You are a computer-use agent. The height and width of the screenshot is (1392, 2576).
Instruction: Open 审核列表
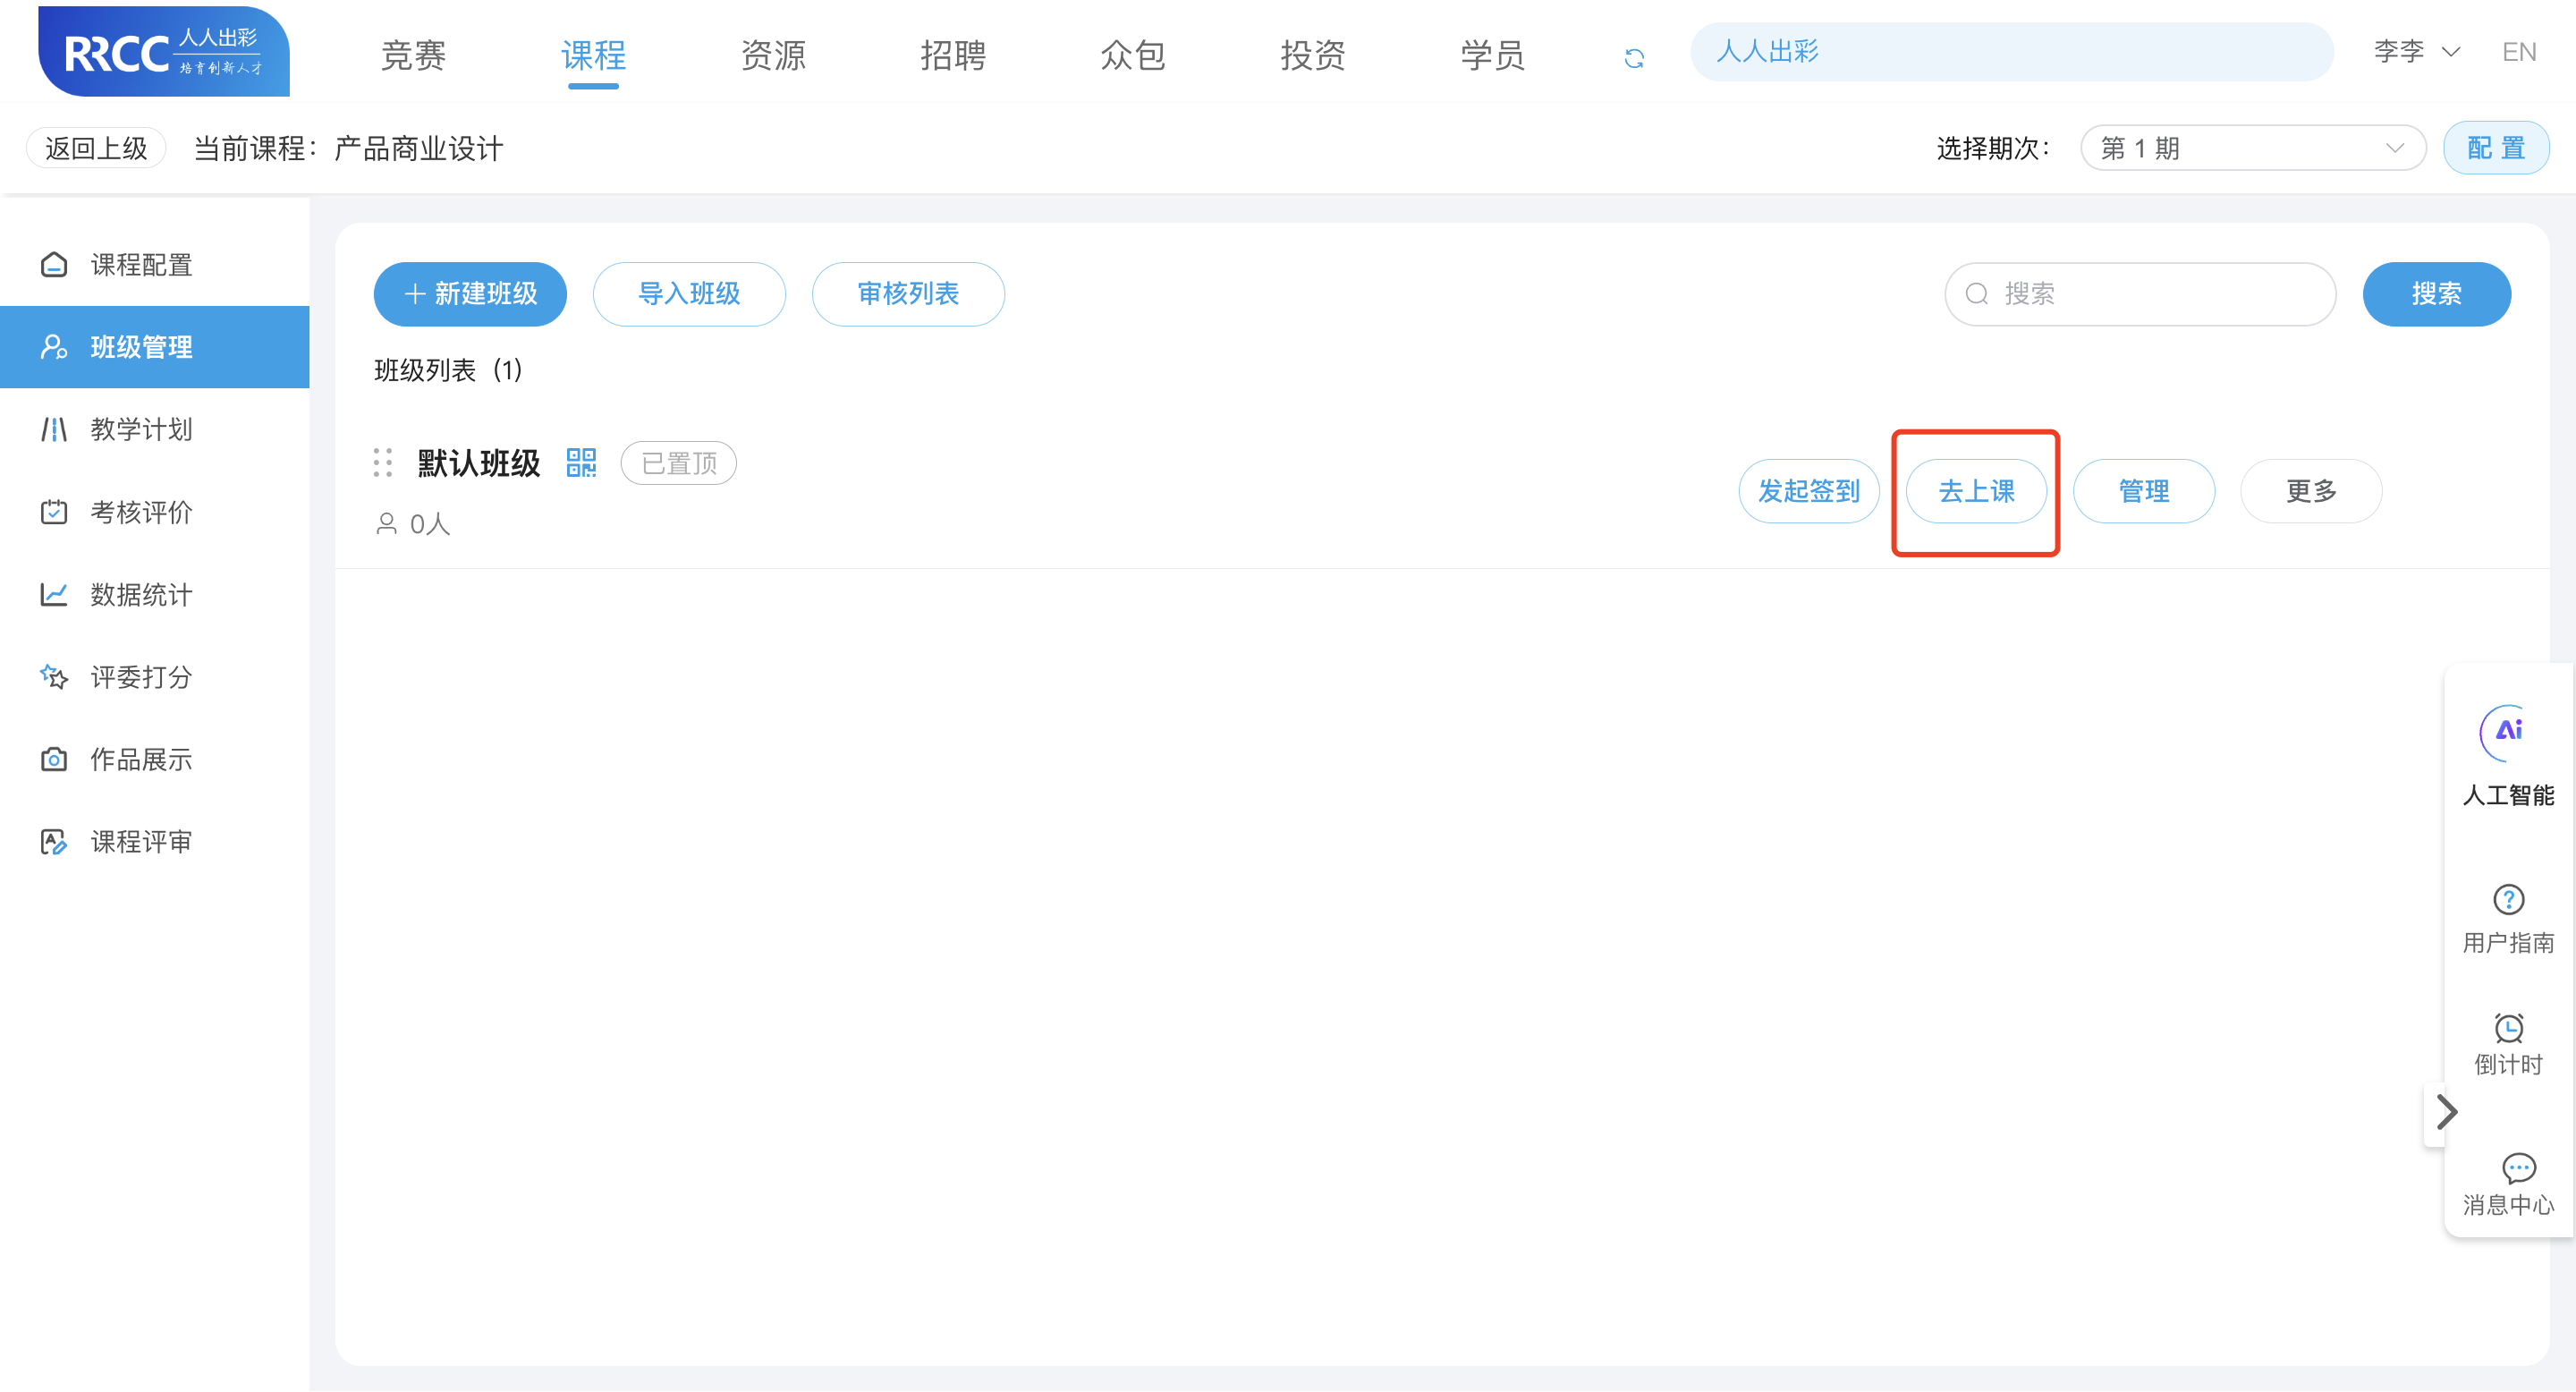coord(908,294)
